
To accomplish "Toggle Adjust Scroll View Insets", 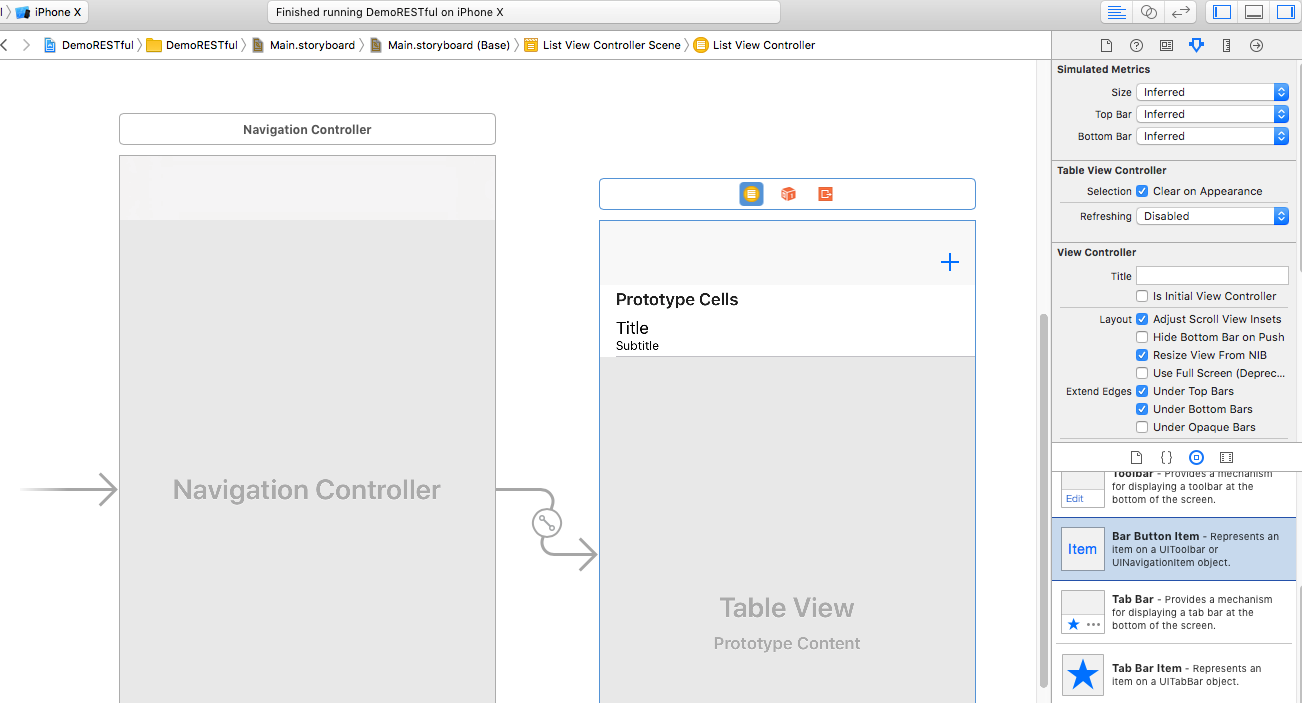I will click(1142, 319).
